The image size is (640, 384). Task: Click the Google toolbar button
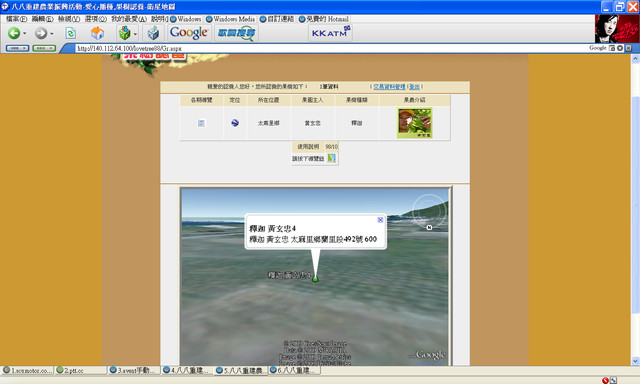pos(189,33)
